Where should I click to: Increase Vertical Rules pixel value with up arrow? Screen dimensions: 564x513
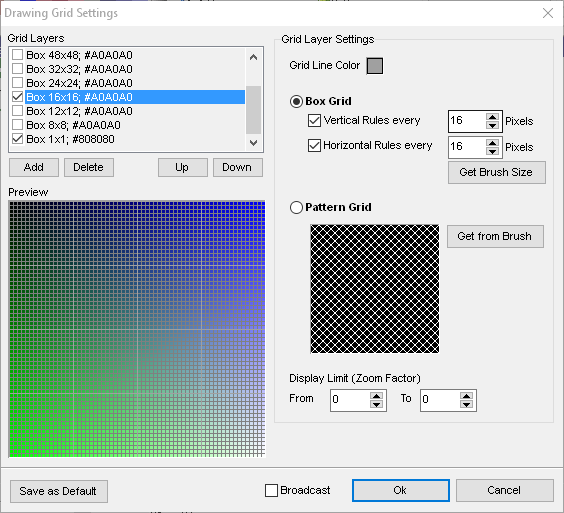coord(492,117)
